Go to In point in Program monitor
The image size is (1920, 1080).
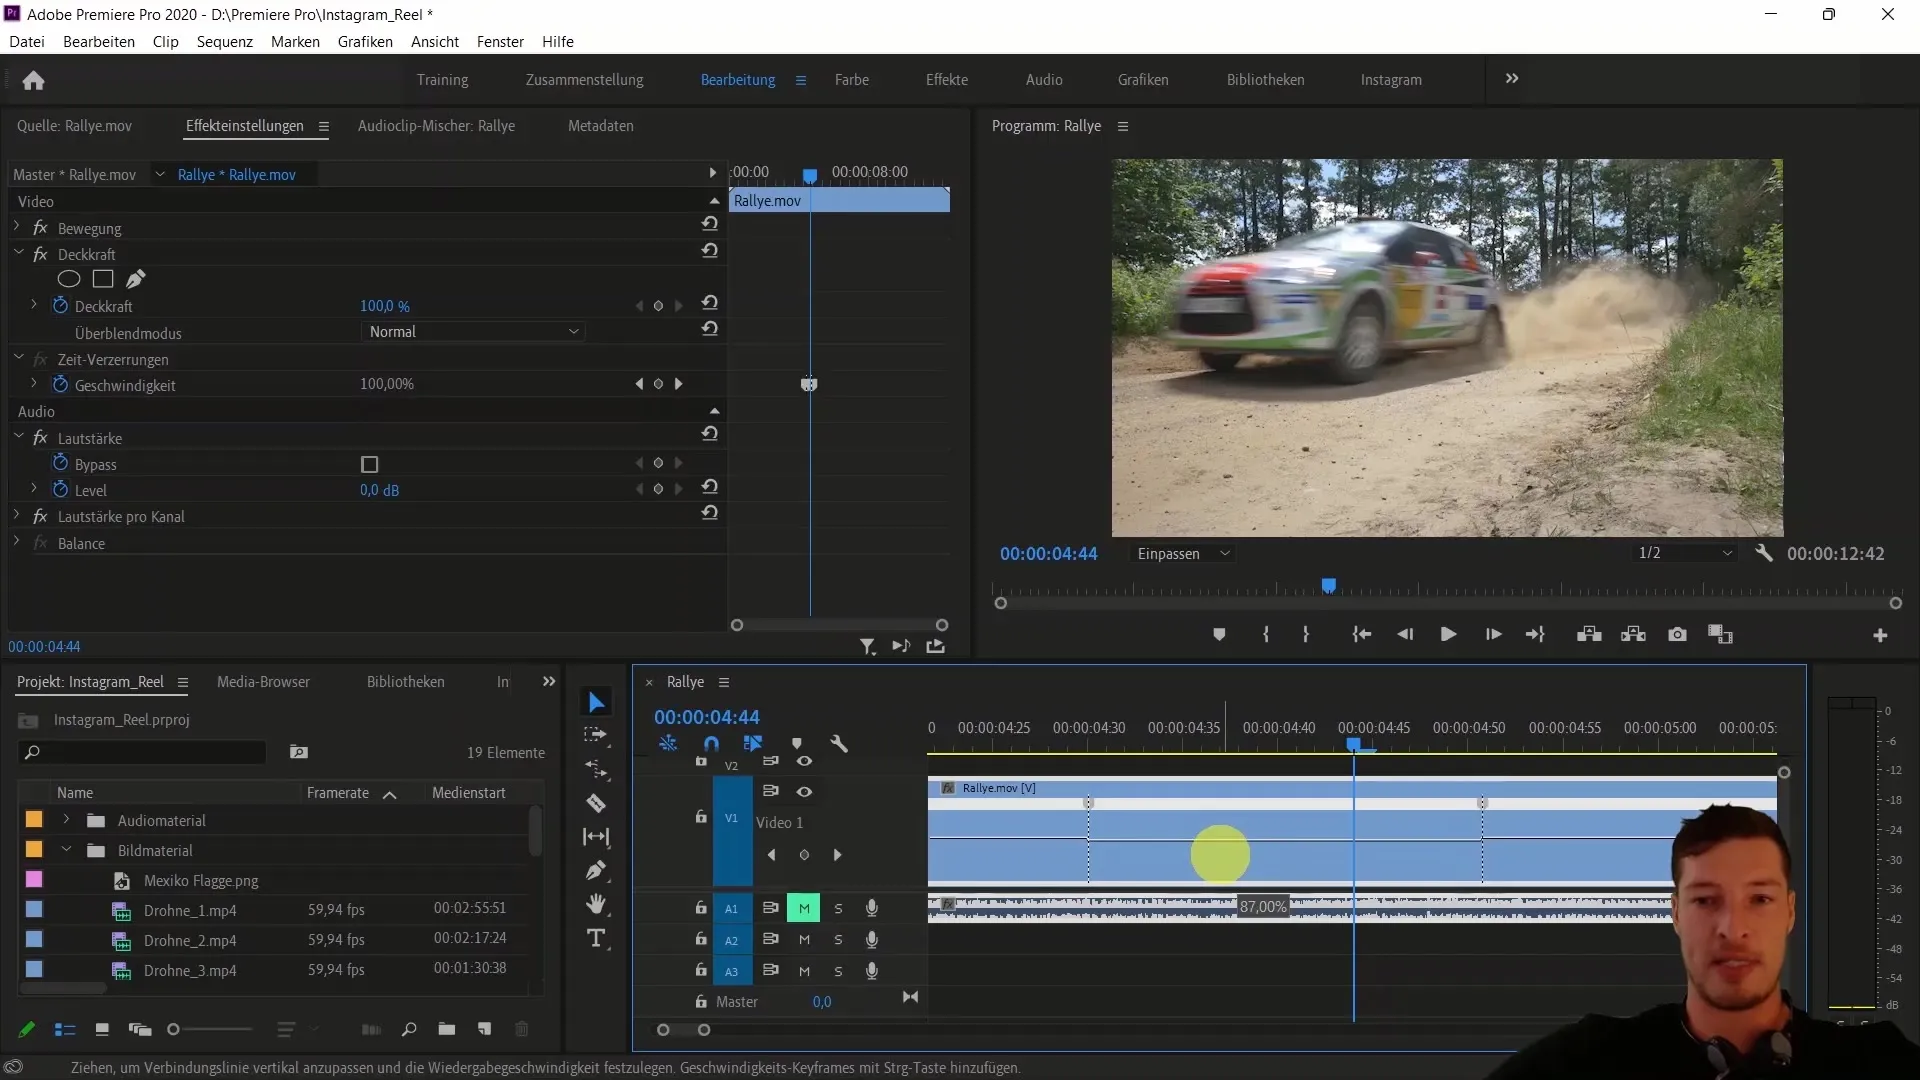point(1362,635)
